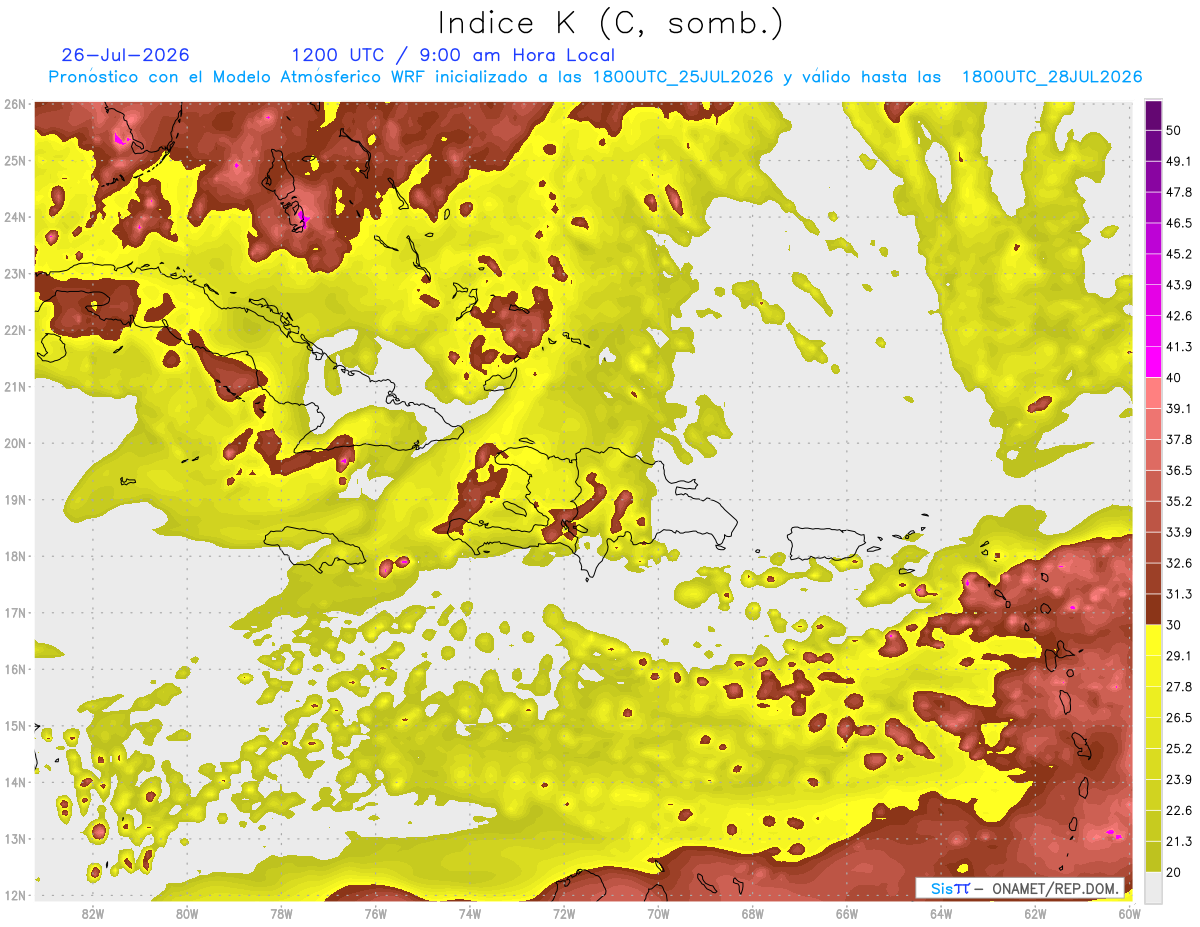Click the "72W" longitude label
1200x927 pixels.
coord(564,913)
